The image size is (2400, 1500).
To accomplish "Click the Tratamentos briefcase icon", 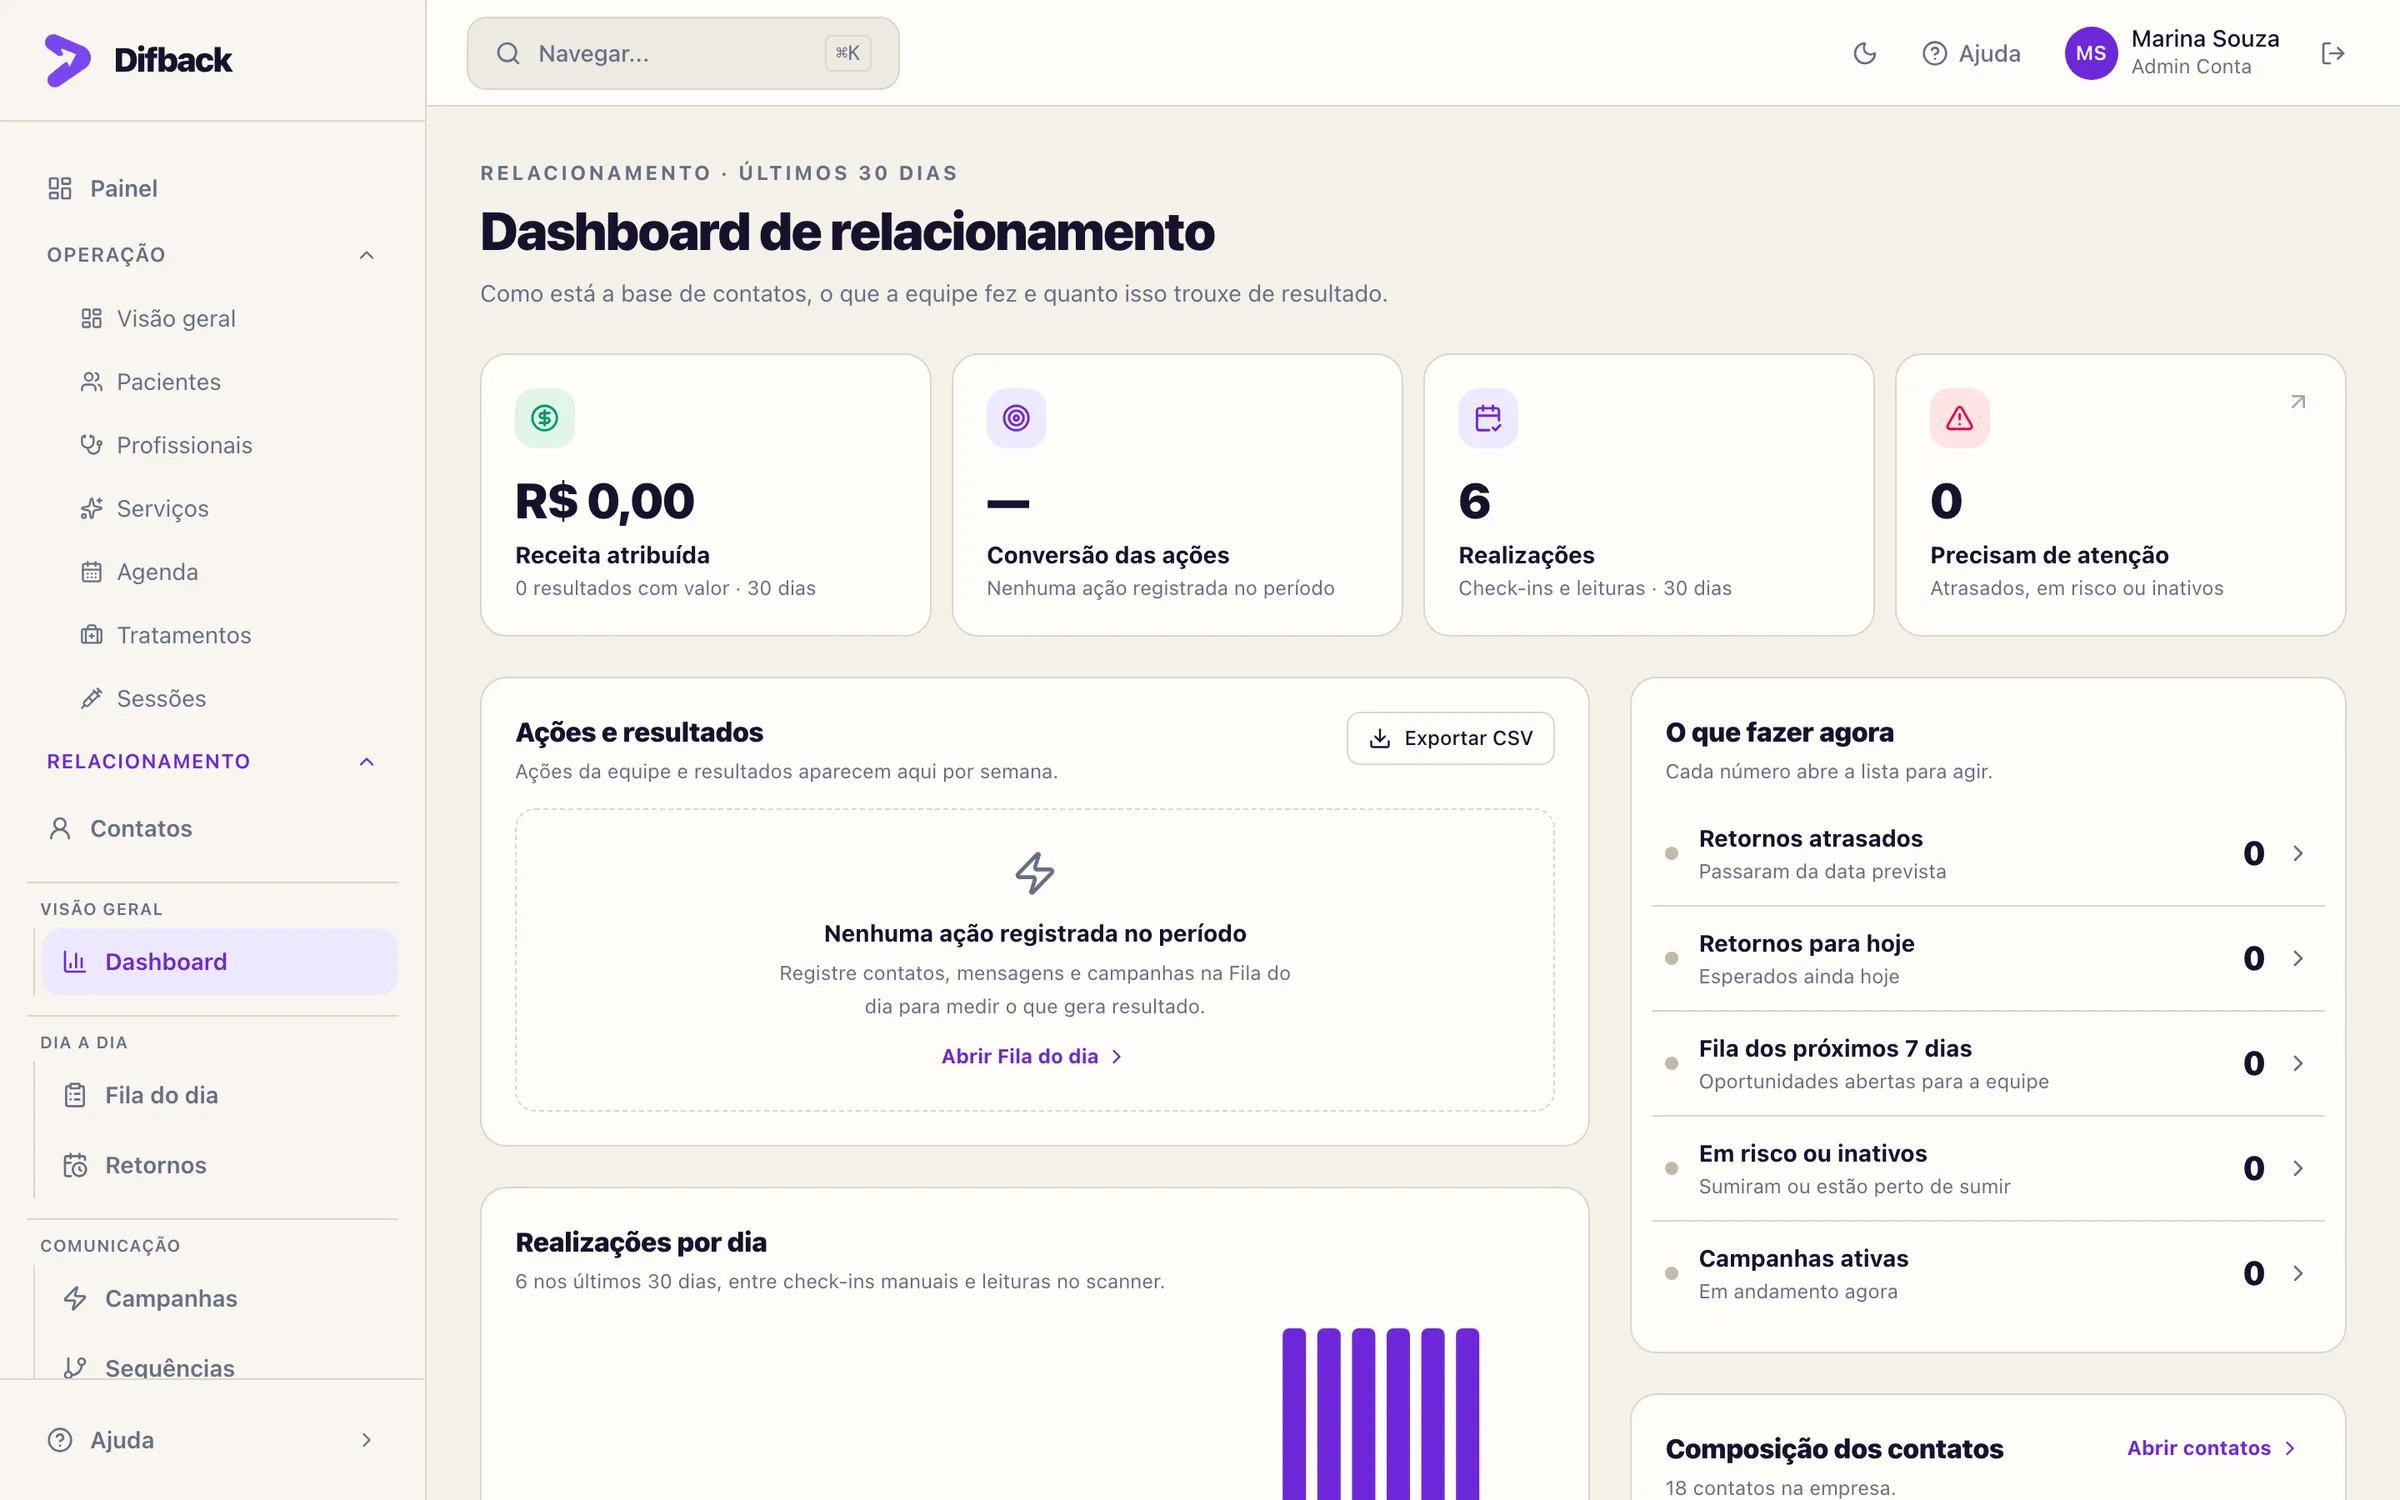I will pos(91,635).
